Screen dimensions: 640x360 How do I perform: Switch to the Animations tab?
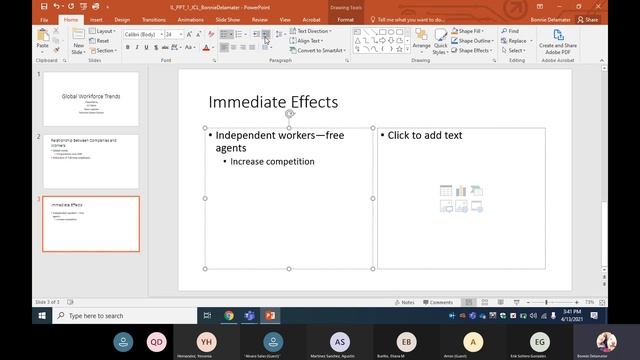click(190, 20)
